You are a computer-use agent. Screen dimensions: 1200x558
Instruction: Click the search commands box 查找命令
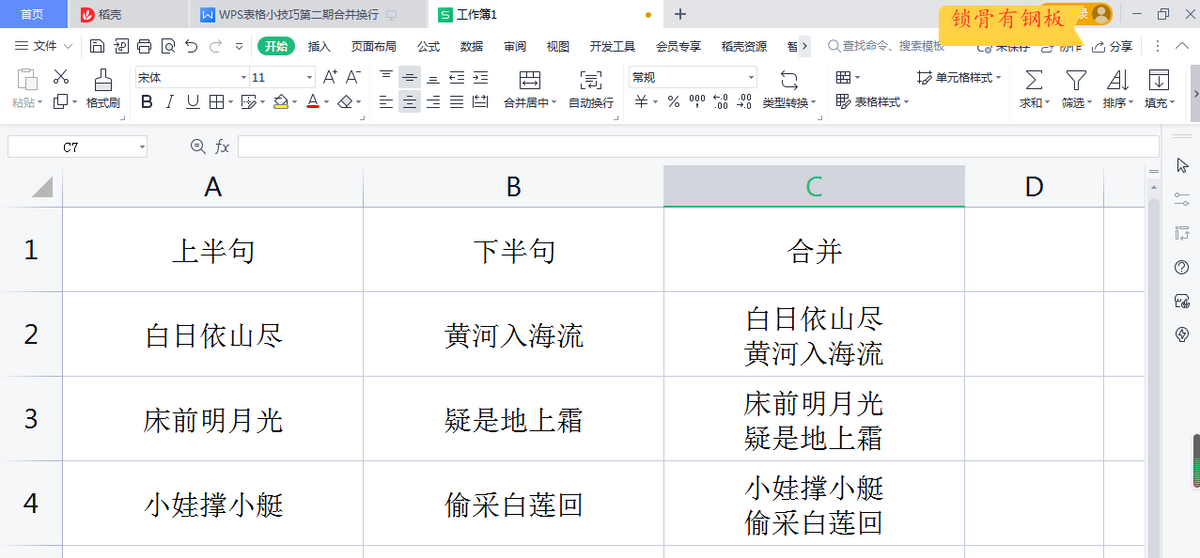point(886,46)
